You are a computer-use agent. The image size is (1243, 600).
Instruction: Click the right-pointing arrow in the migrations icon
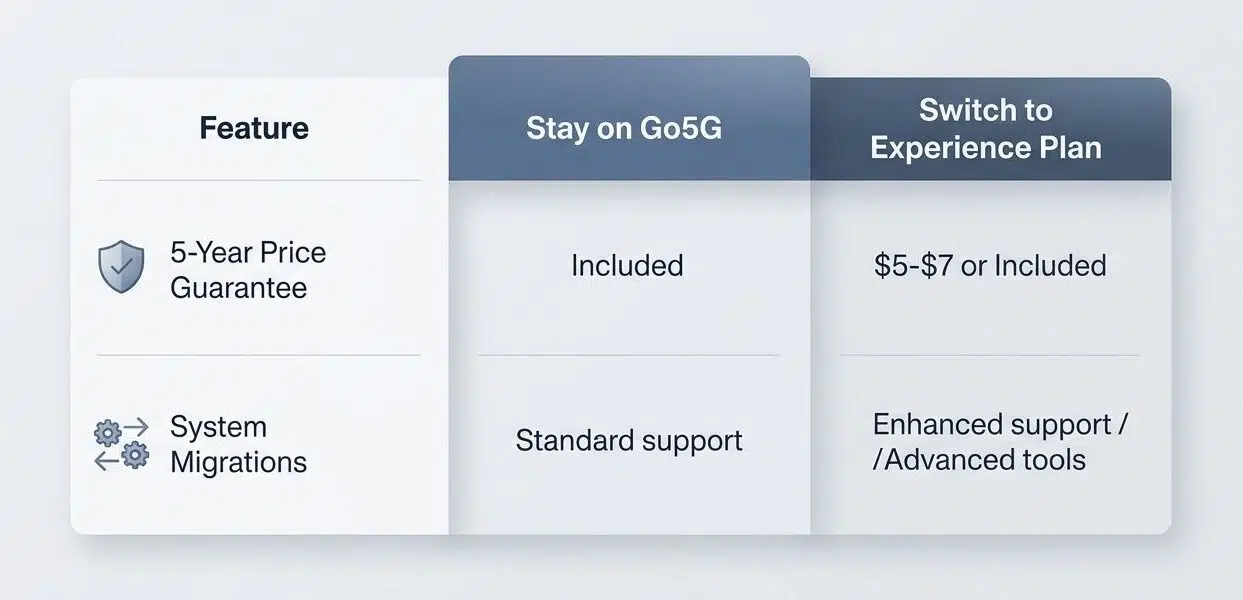(x=135, y=428)
